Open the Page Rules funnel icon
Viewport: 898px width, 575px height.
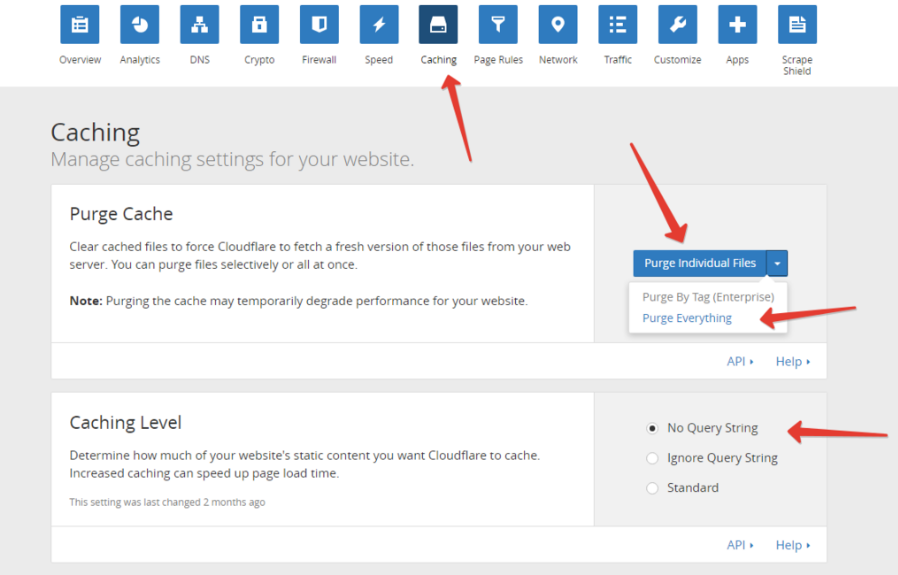click(498, 25)
